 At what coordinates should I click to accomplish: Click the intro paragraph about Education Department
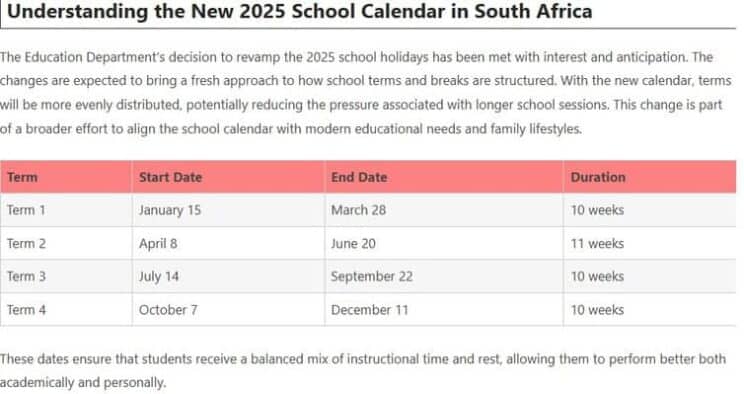coord(365,93)
